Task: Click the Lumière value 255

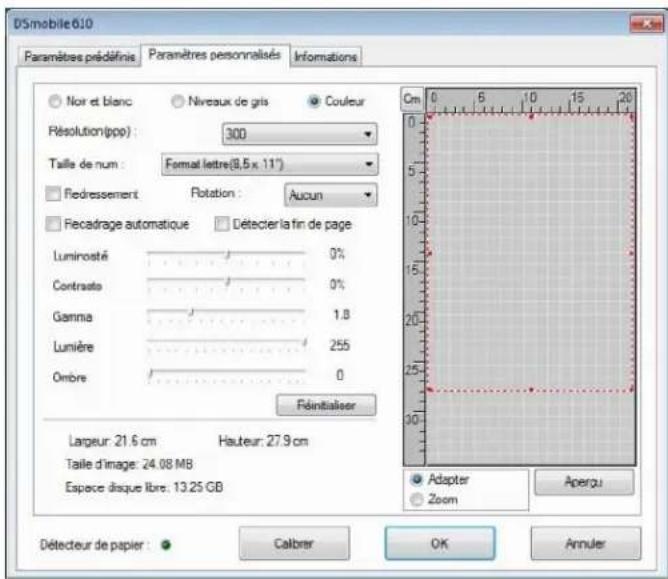Action: tap(340, 345)
